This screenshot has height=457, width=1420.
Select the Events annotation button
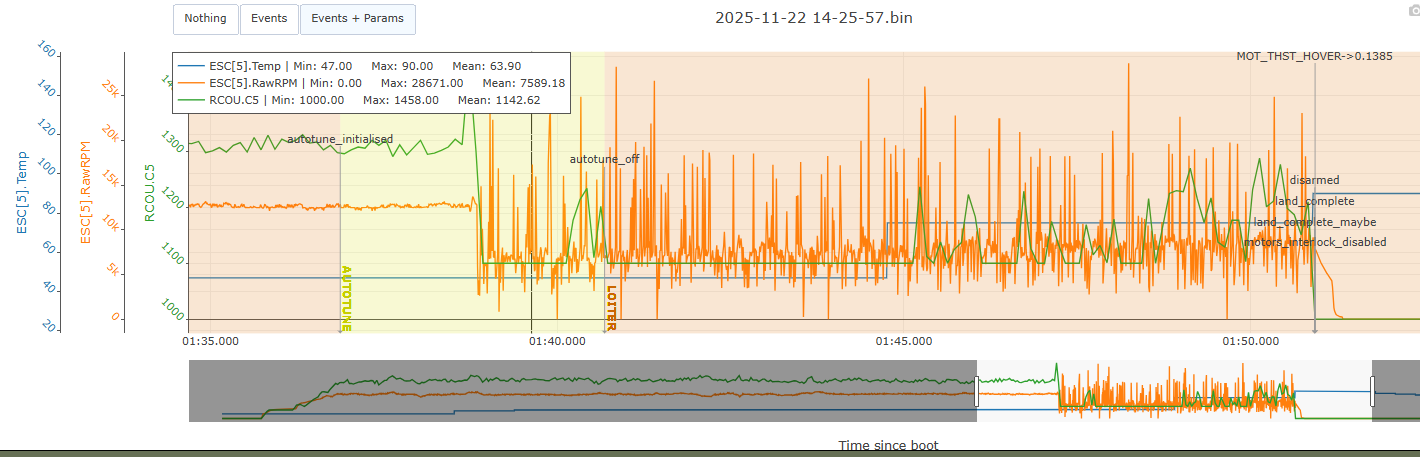click(269, 18)
